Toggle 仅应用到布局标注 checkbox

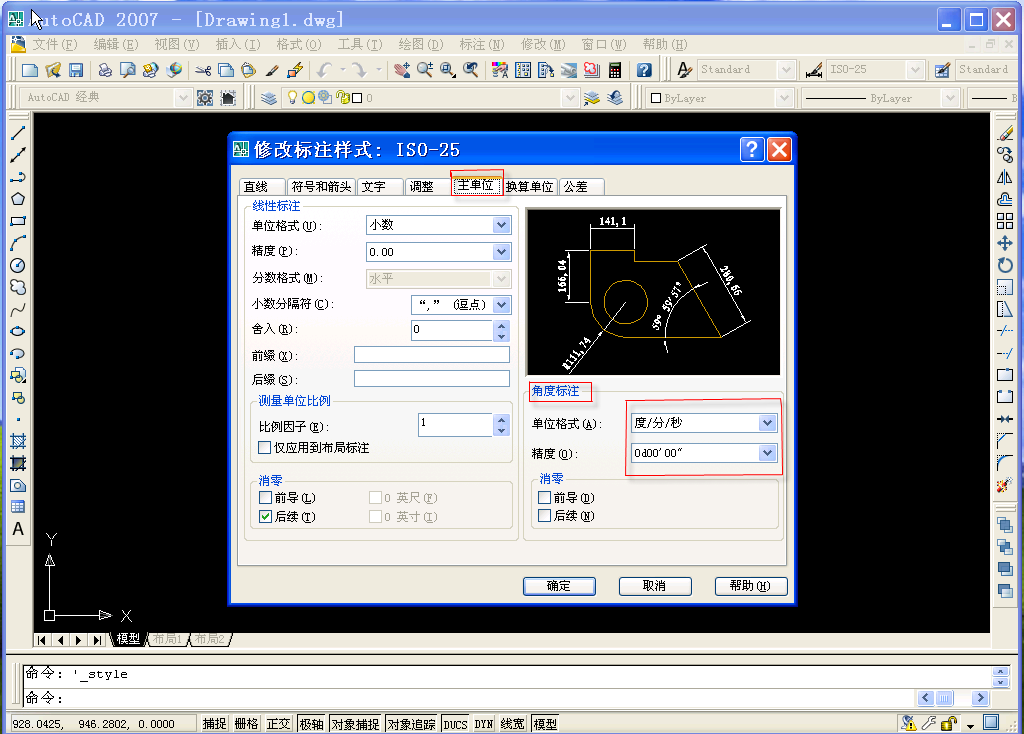click(264, 447)
